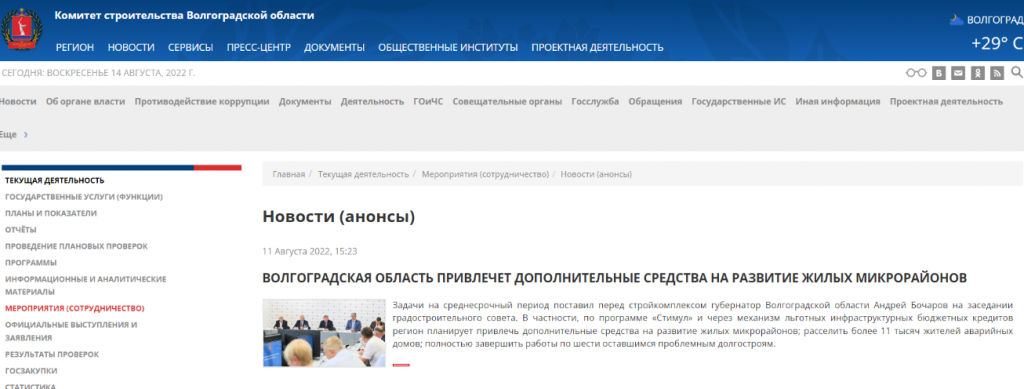Open sidebar item ОТЧЁТЫ
1024x389 pixels.
pyautogui.click(x=21, y=229)
